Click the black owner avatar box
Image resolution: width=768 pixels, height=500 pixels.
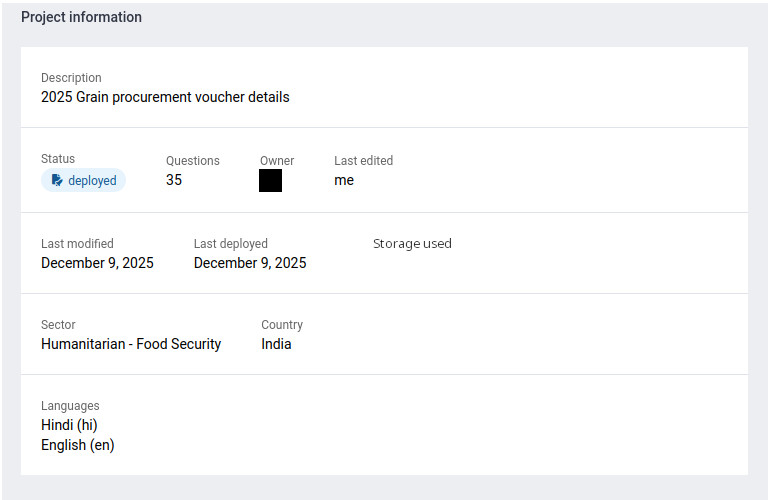(270, 181)
